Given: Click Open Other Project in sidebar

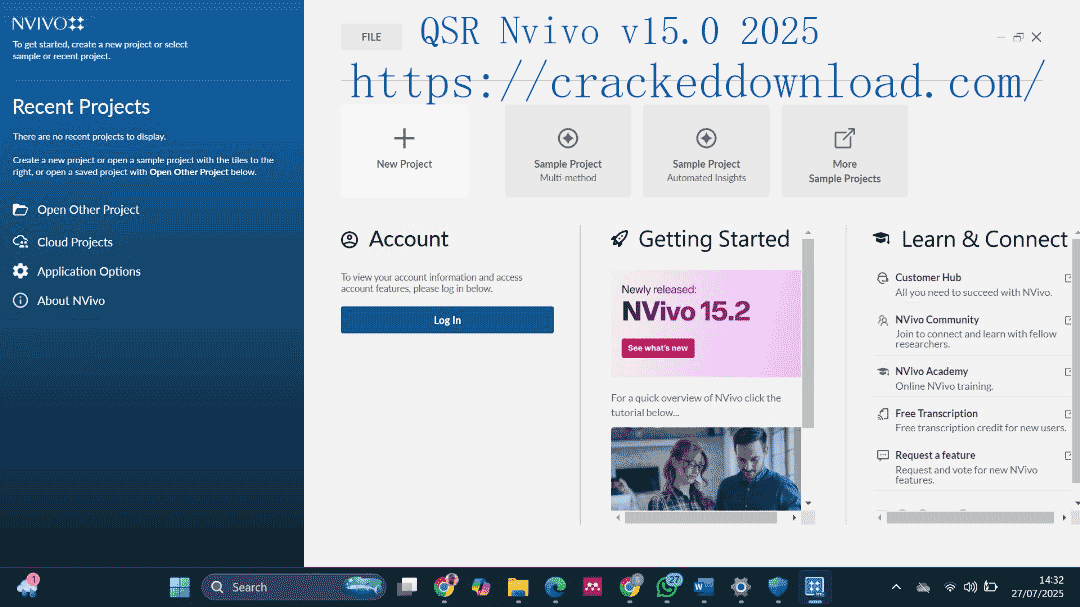Looking at the screenshot, I should coord(88,209).
